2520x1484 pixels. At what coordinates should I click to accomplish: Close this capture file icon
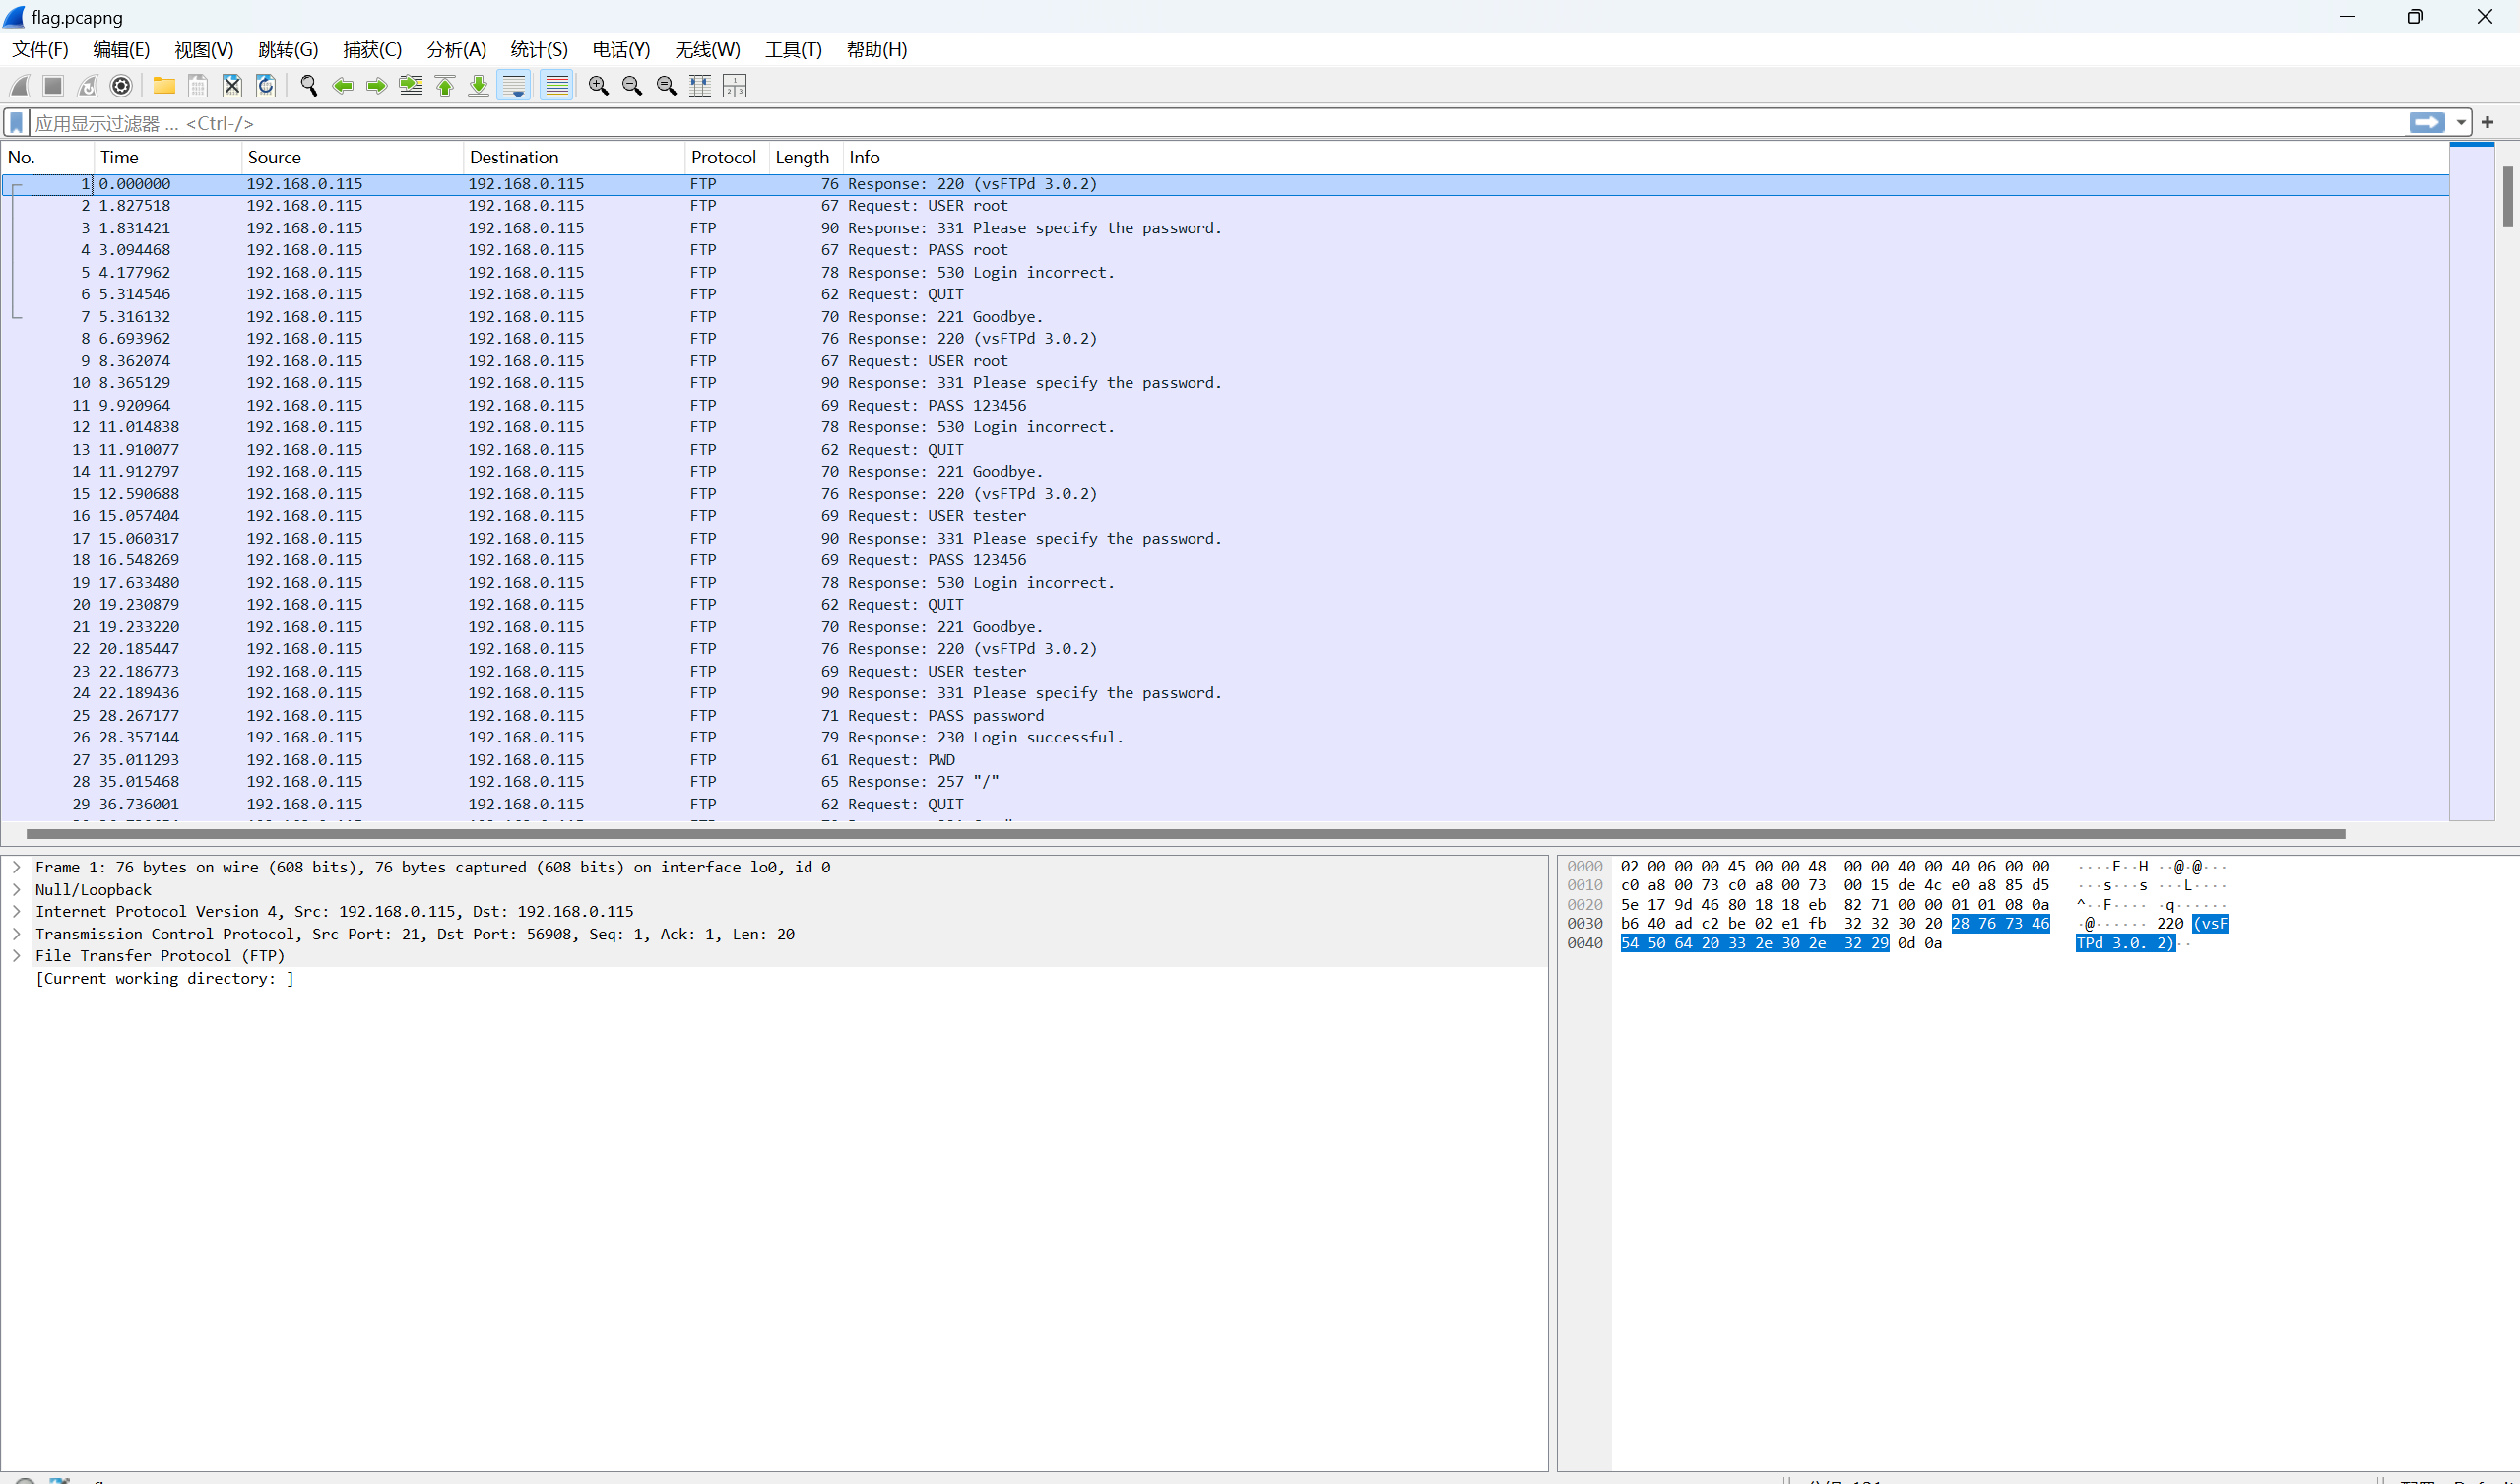232,86
